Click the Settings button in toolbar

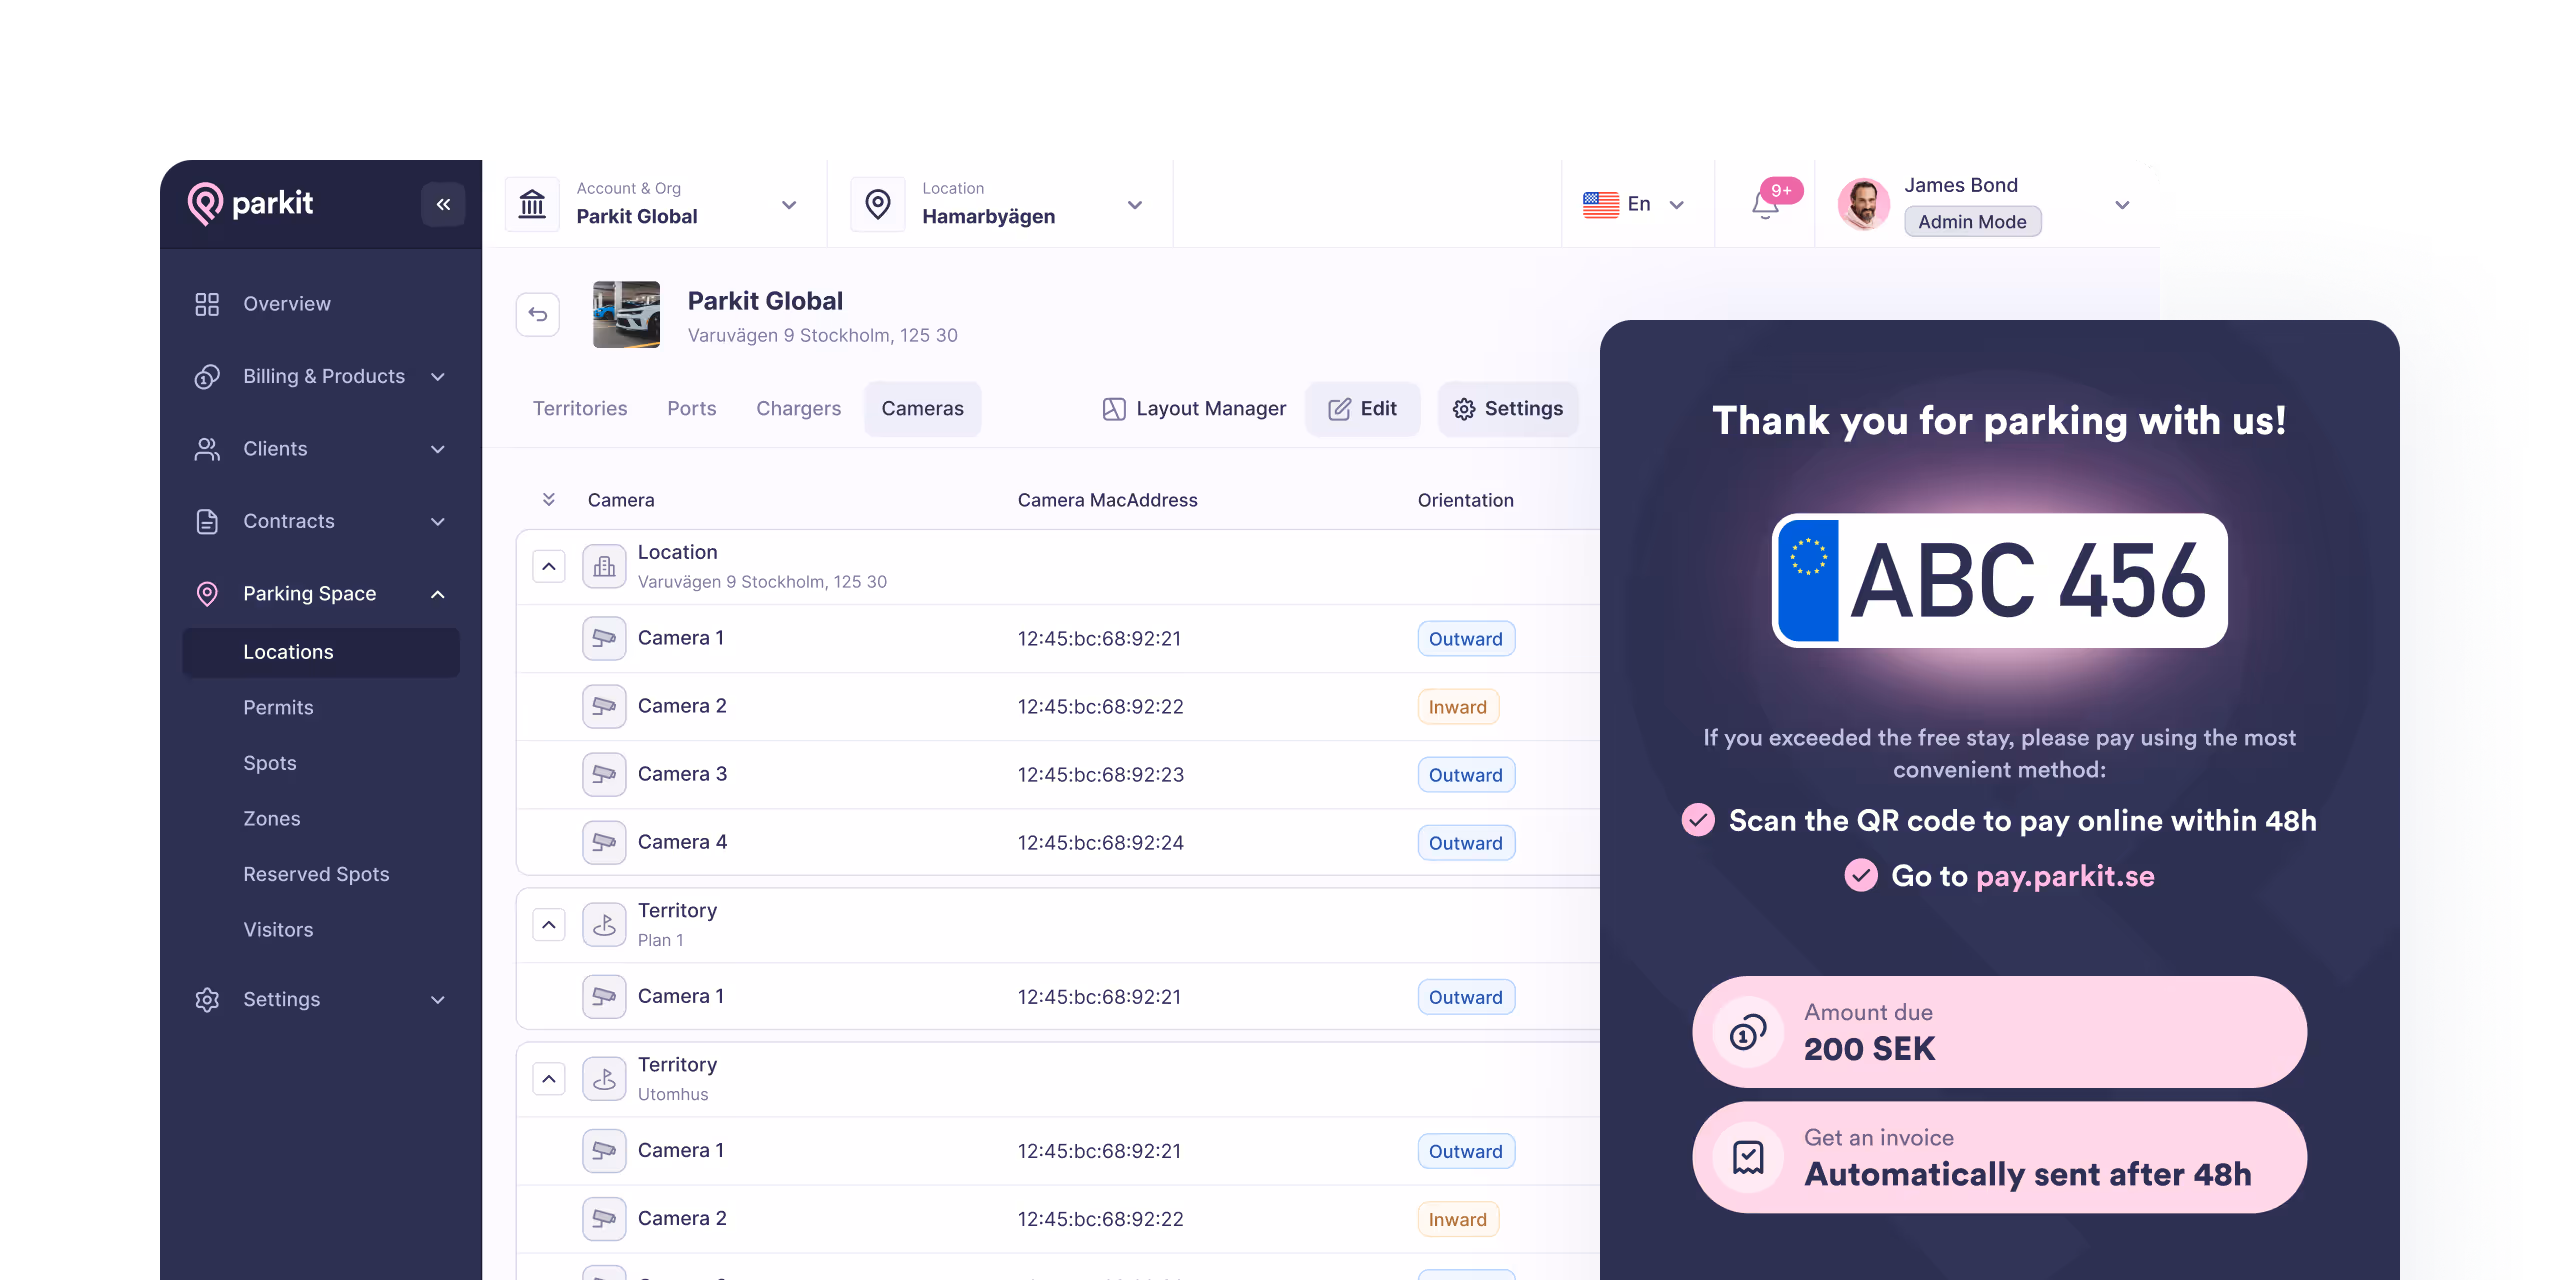click(1508, 409)
